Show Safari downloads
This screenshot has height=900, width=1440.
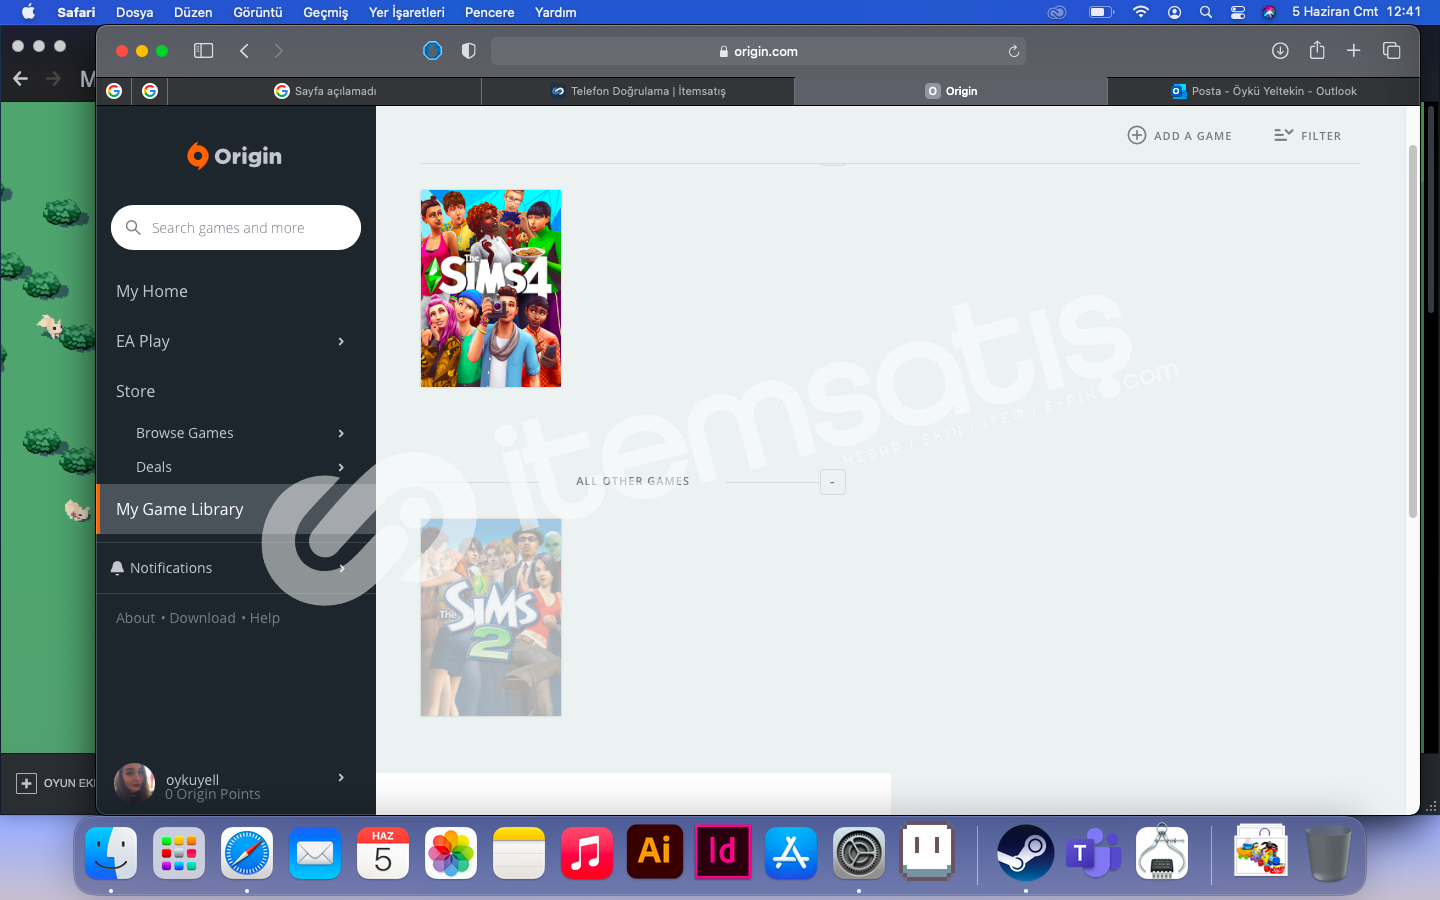click(x=1280, y=51)
